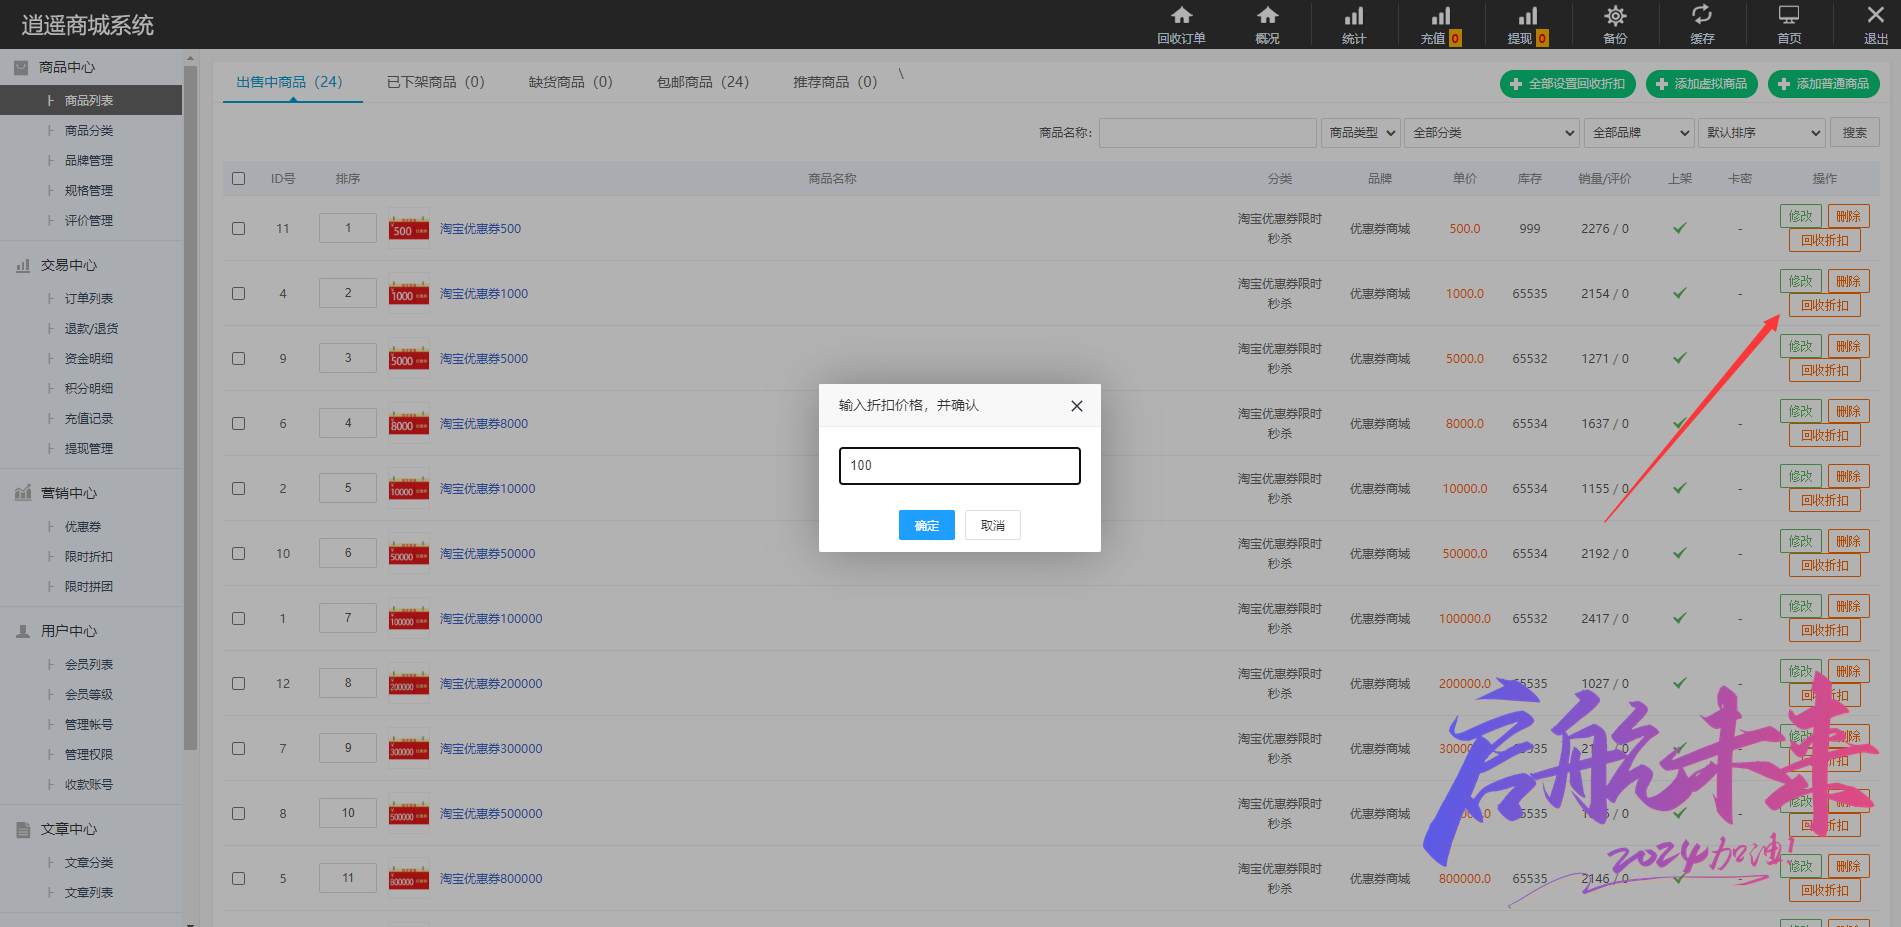Viewport: 1901px width, 927px height.
Task: Click thumbnail of 淘宝优惠券1000
Action: pos(409,293)
